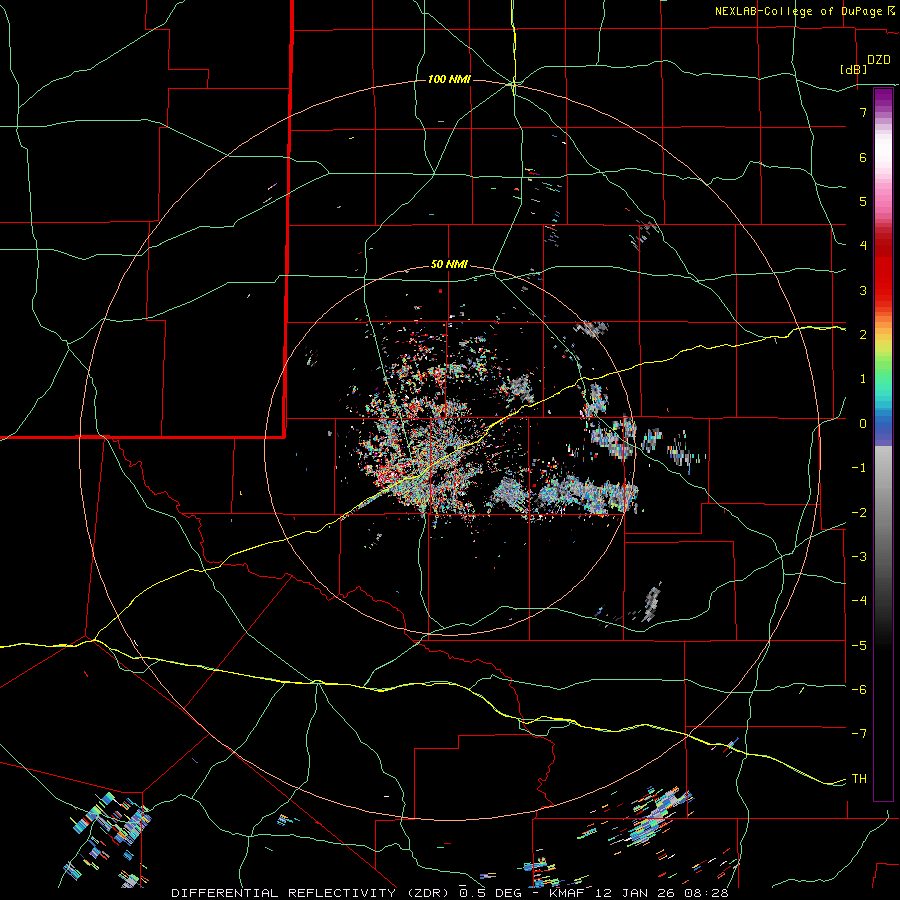Click the 7 value on the color scale
Screen dimensions: 900x900
coord(863,112)
